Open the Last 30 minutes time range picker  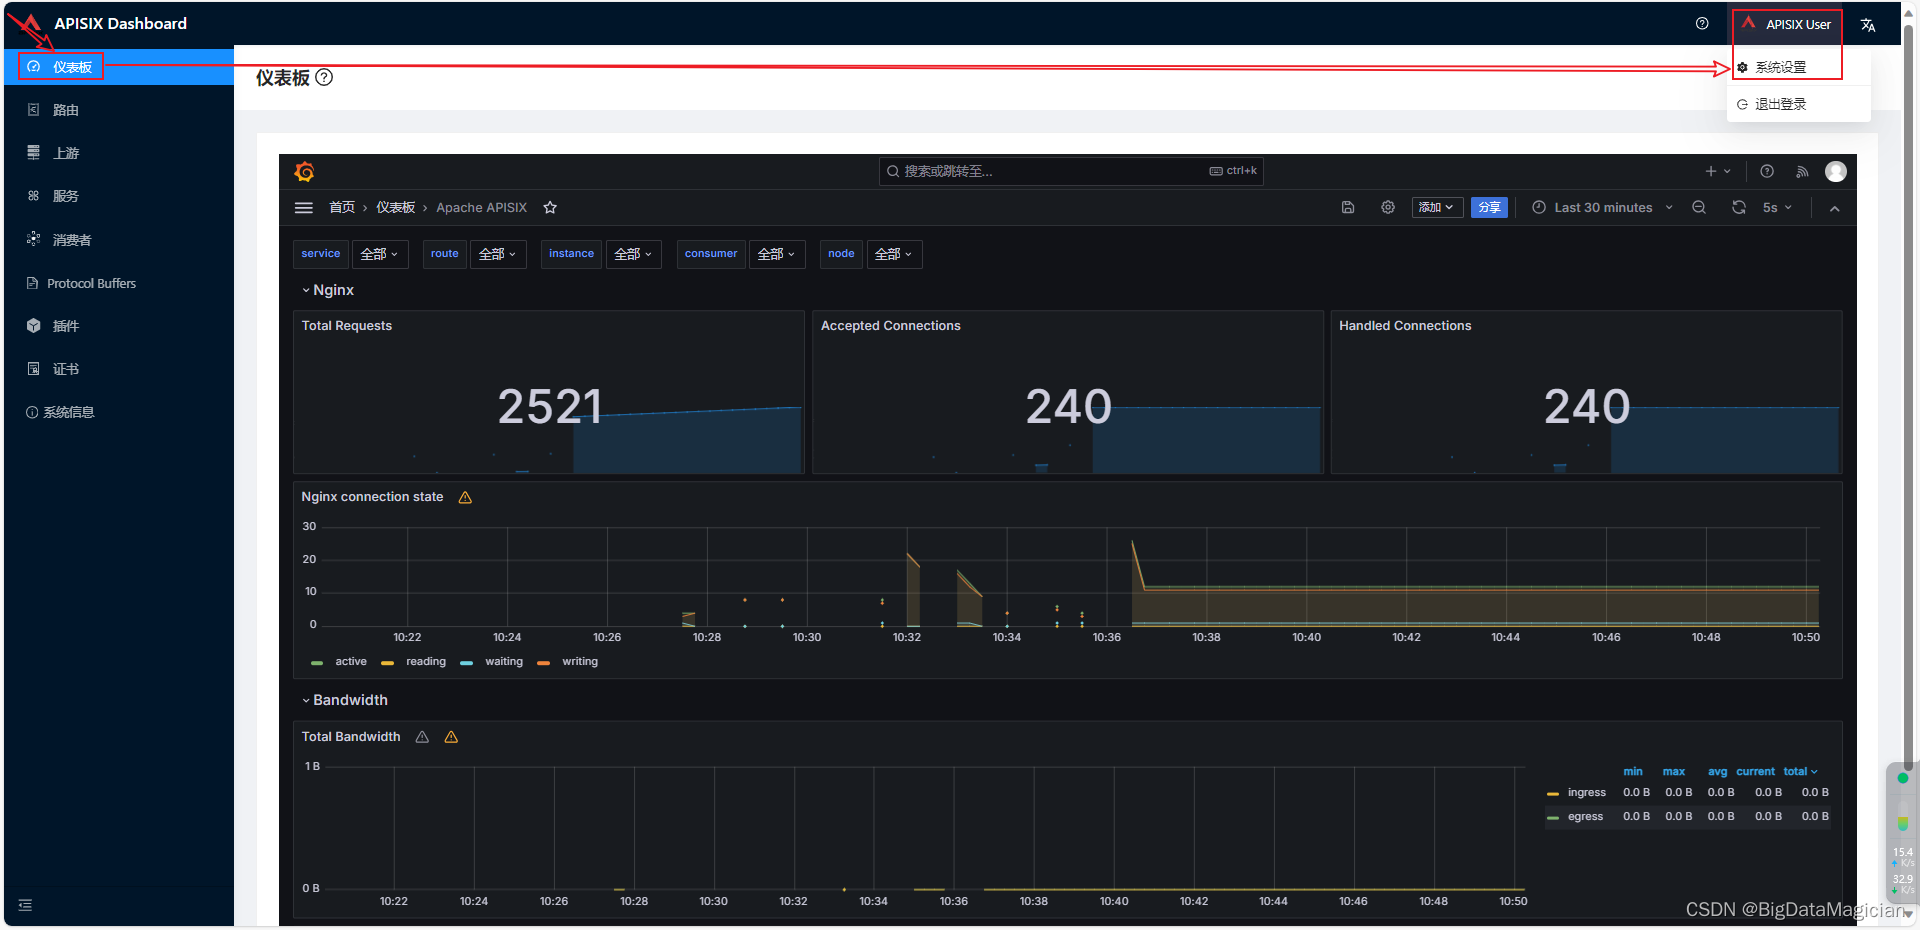[1601, 207]
